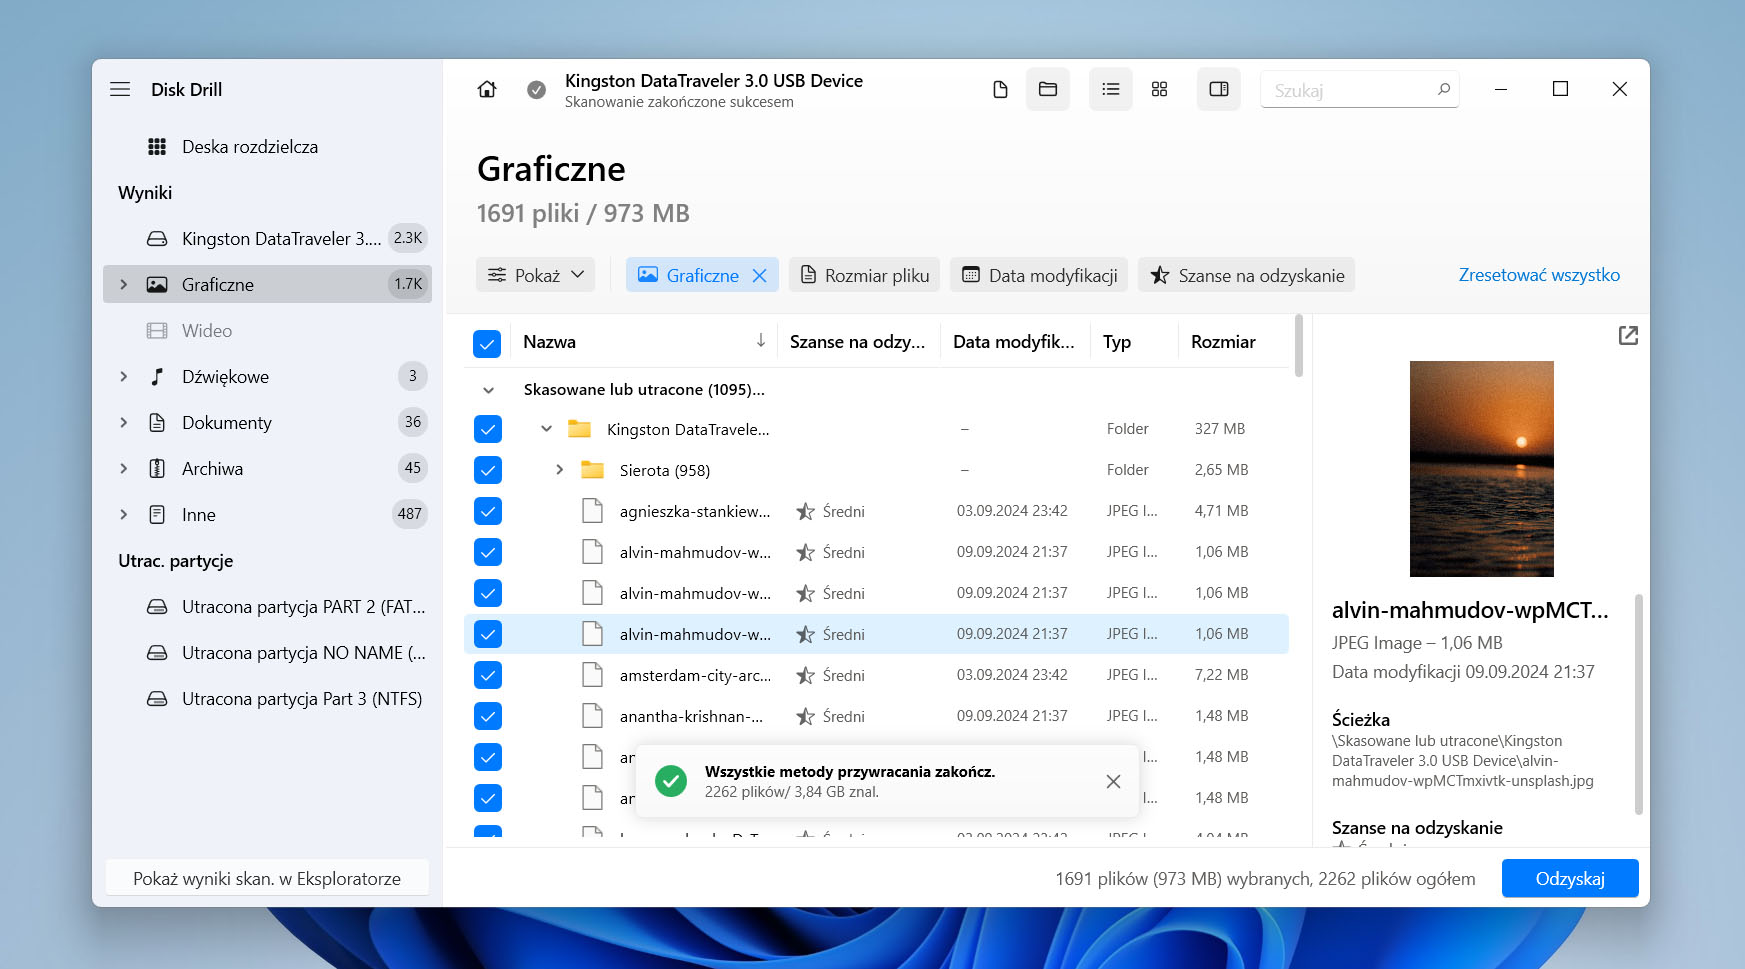The image size is (1745, 969).
Task: Uncheck checkbox of 7,22 MB file row
Action: (x=487, y=675)
